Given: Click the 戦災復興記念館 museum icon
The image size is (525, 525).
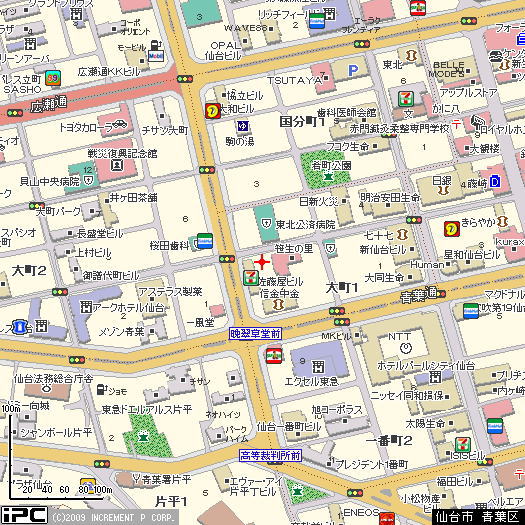Looking at the screenshot, I should pos(117,165).
